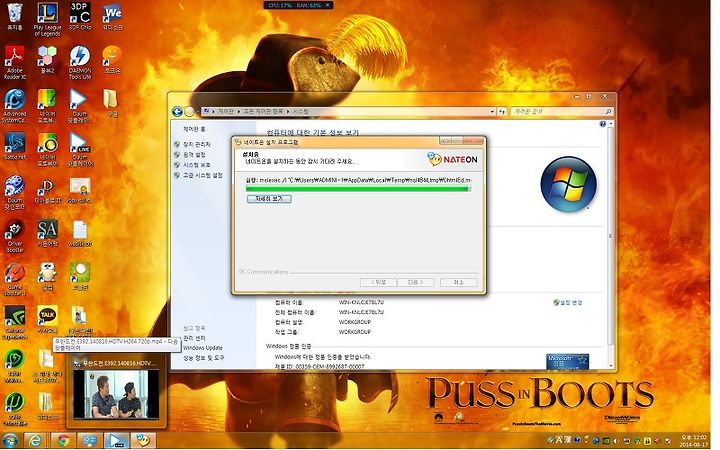Open the owl character shortcut

click(x=48, y=276)
